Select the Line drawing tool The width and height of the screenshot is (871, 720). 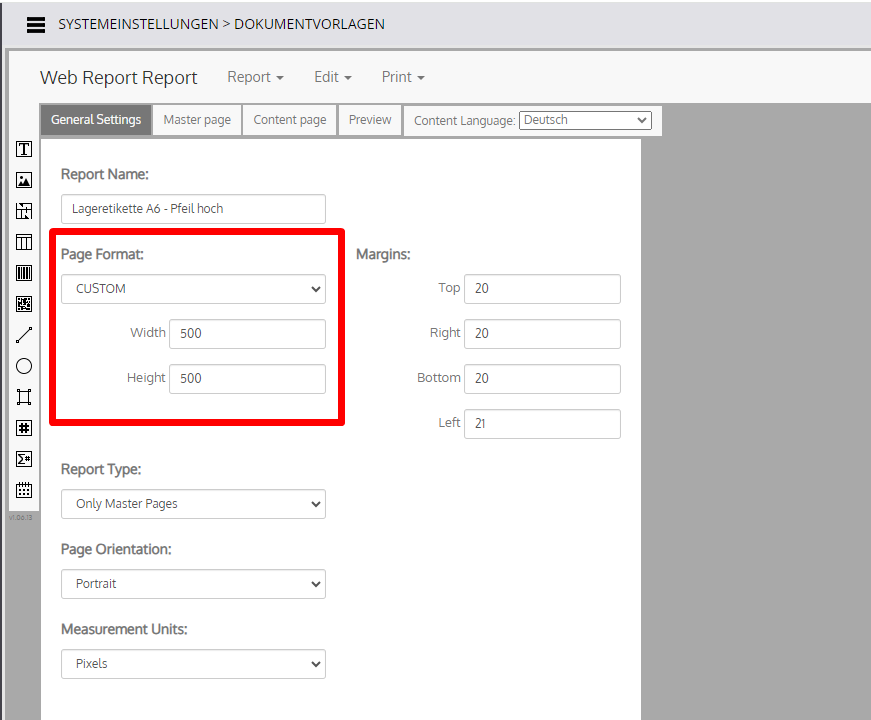click(x=24, y=335)
